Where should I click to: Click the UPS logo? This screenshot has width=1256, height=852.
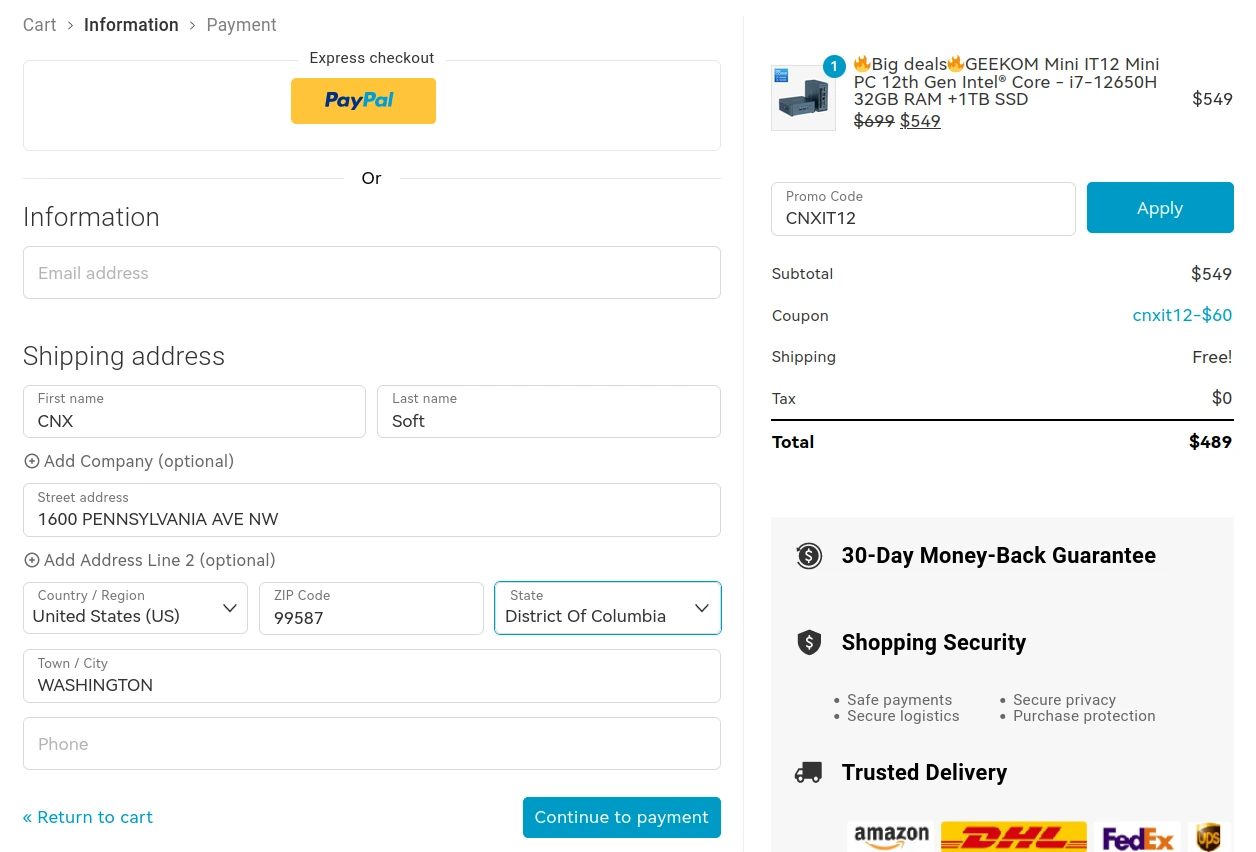click(x=1209, y=837)
